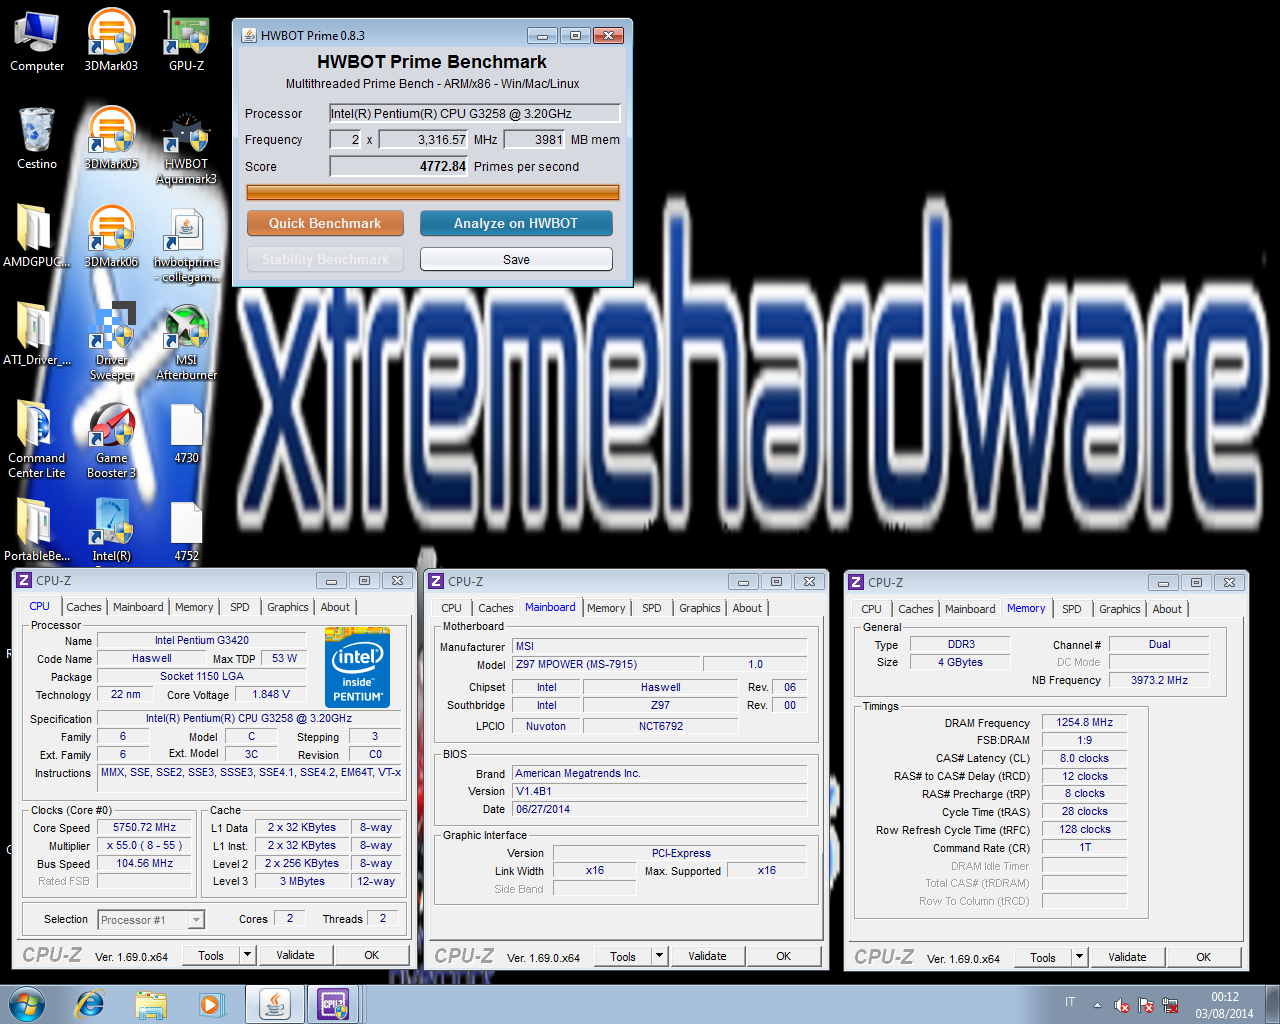The image size is (1280, 1024).
Task: Open the 3DMark03 desktop shortcut
Action: click(111, 40)
